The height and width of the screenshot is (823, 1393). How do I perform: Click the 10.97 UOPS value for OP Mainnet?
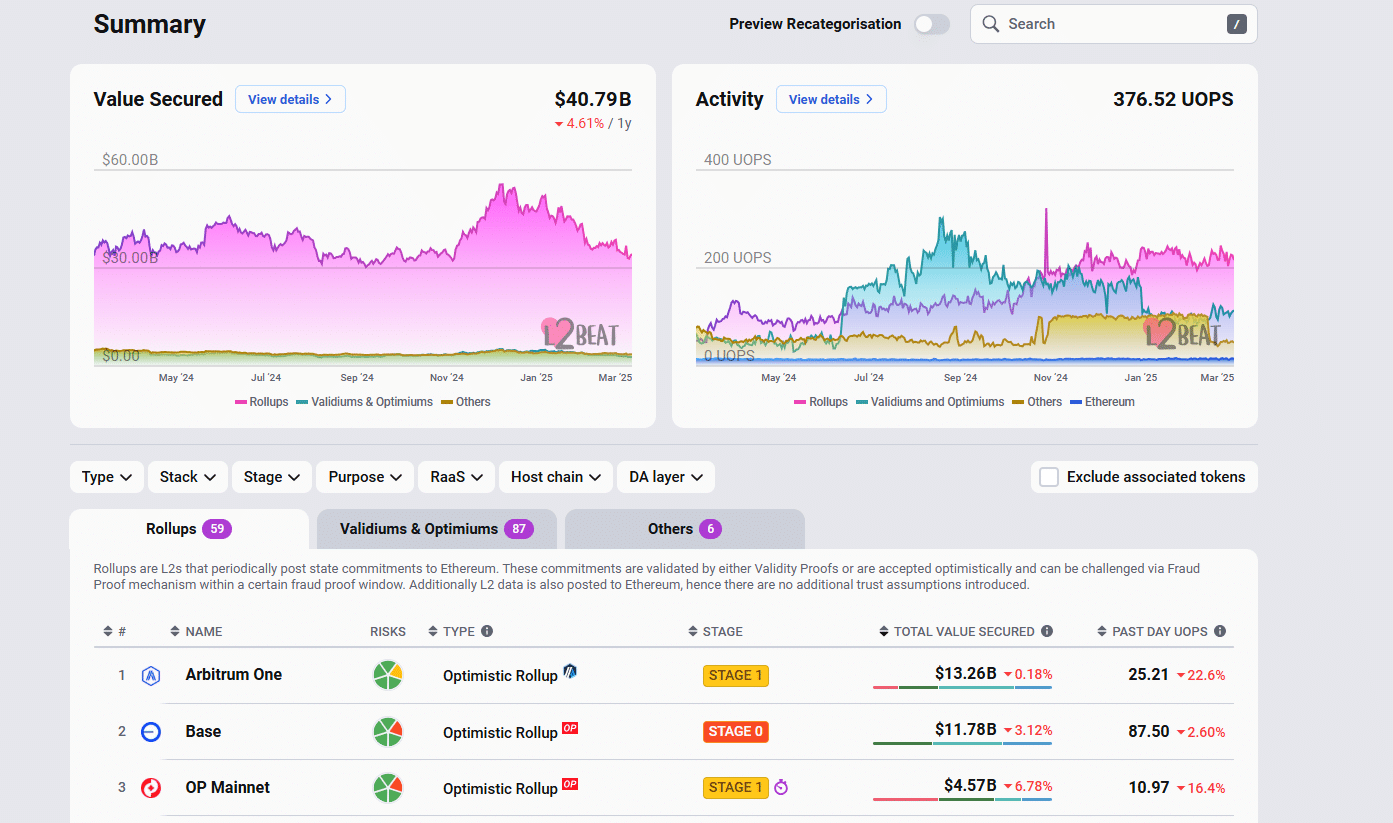coord(1149,788)
